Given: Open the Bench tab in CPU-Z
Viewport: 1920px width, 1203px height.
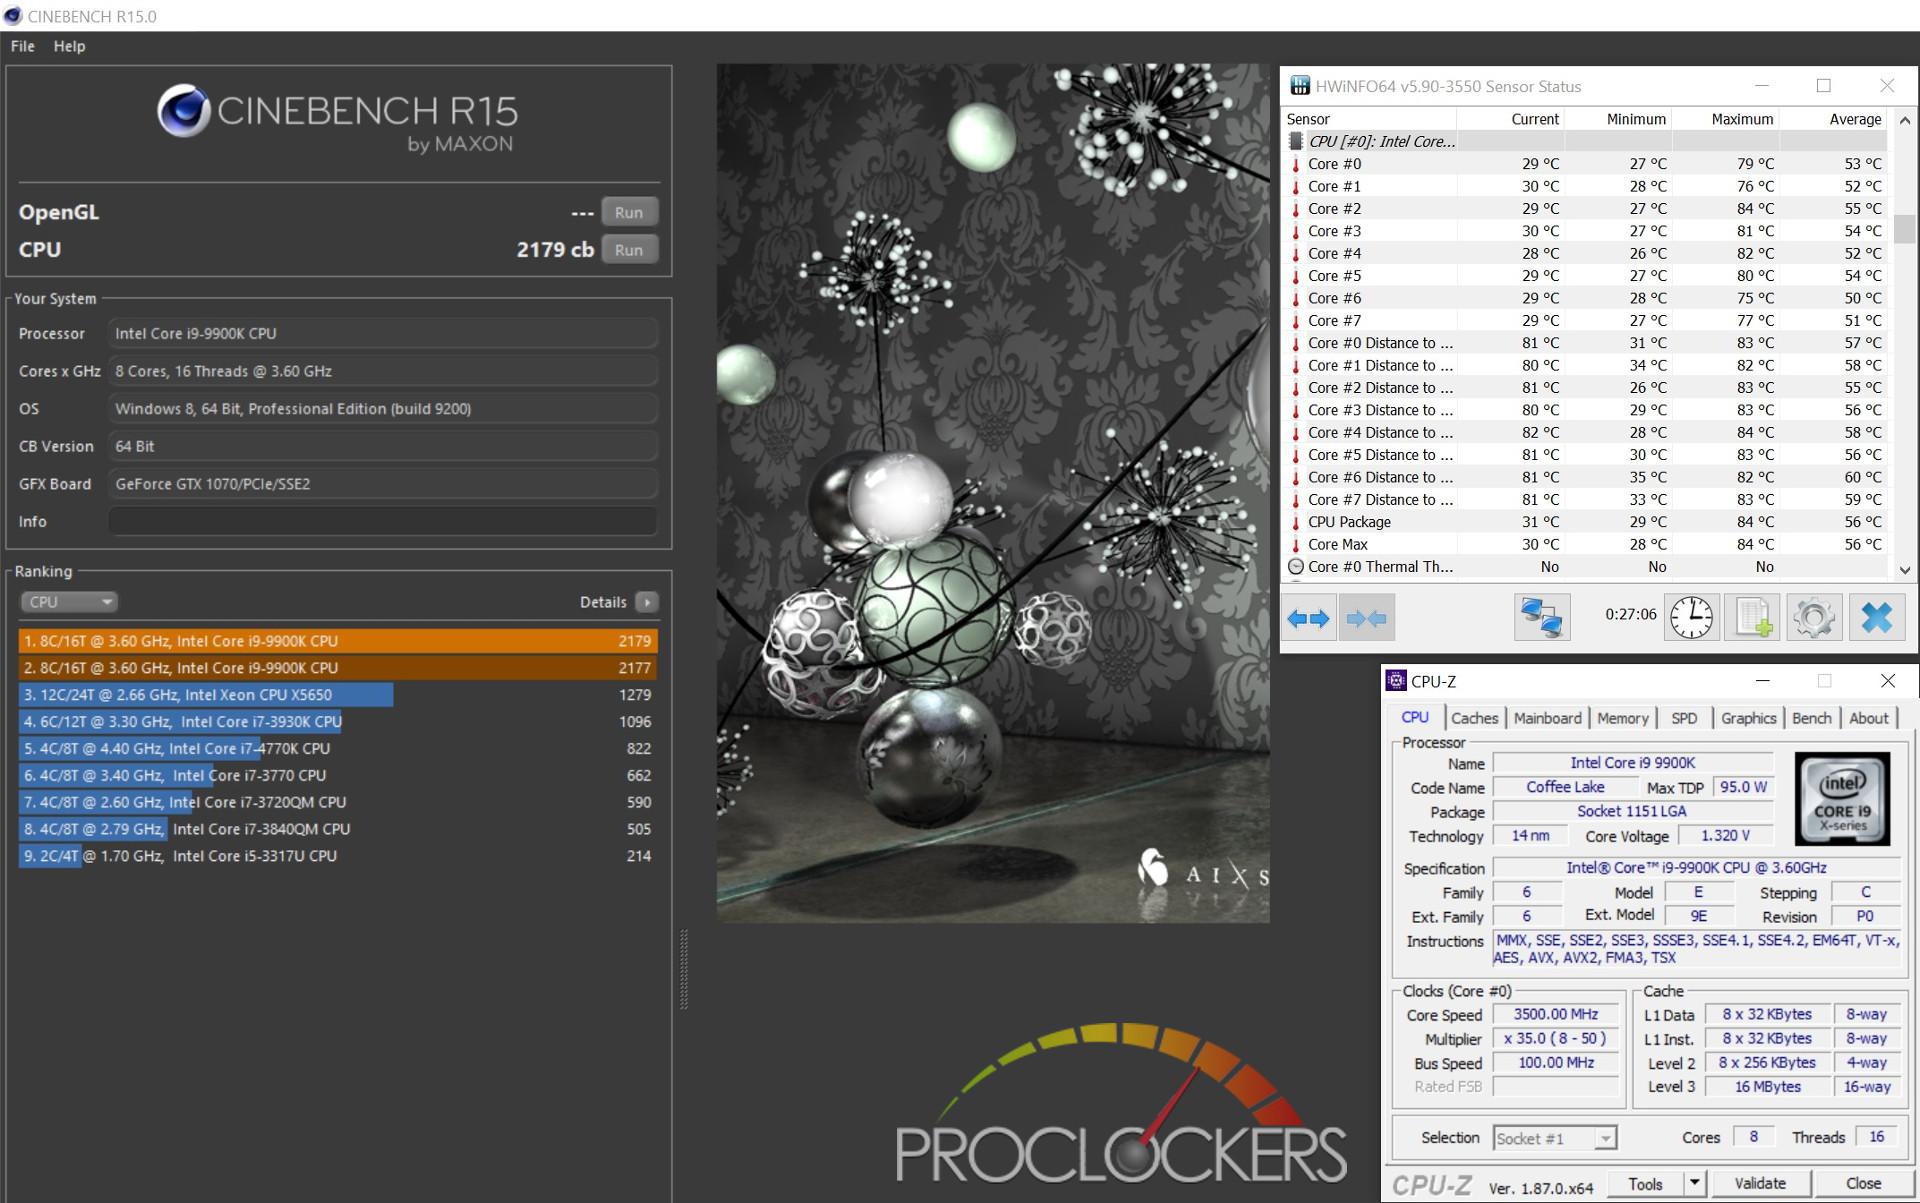Looking at the screenshot, I should coord(1811,718).
